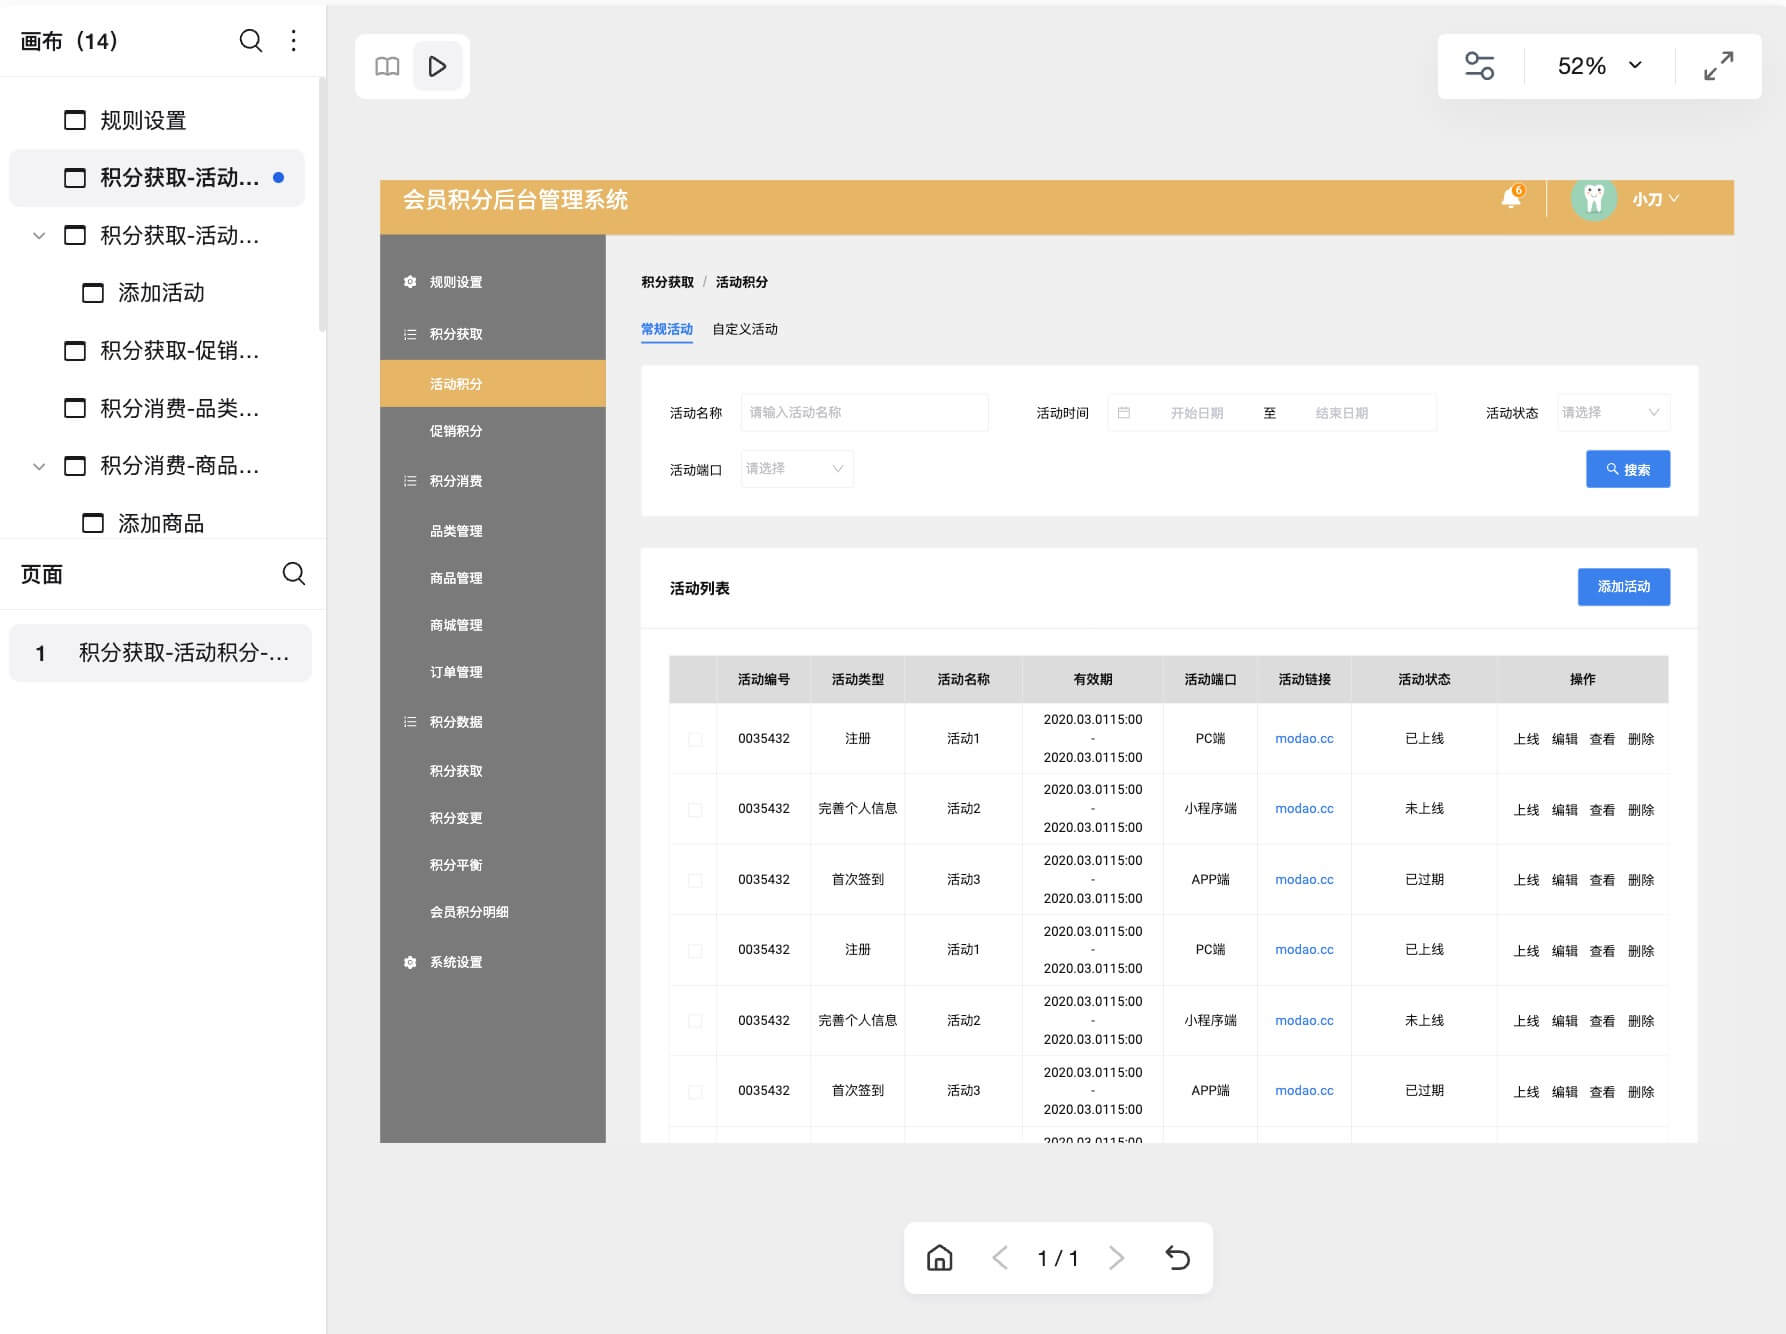Click the undo back arrow icon

1178,1258
